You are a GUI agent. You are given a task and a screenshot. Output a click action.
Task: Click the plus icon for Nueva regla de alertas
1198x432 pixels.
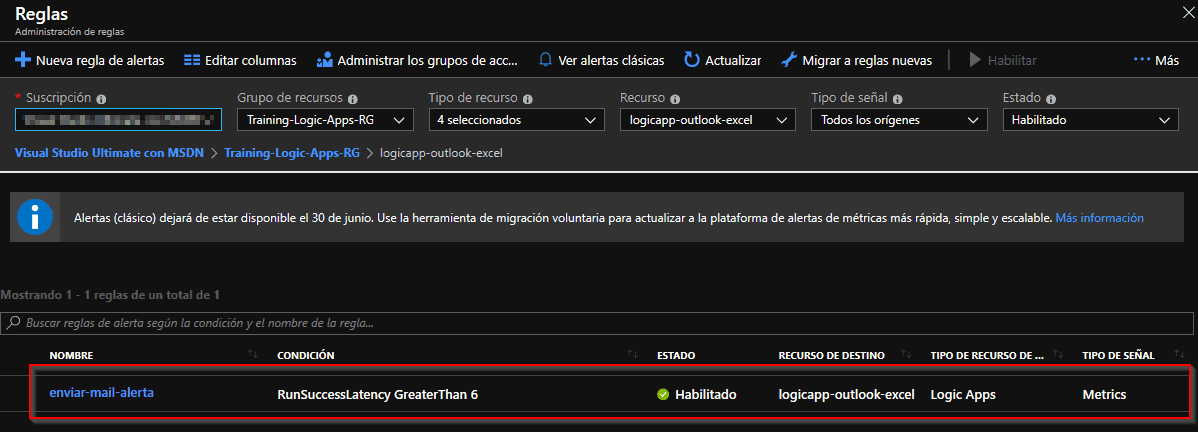22,60
